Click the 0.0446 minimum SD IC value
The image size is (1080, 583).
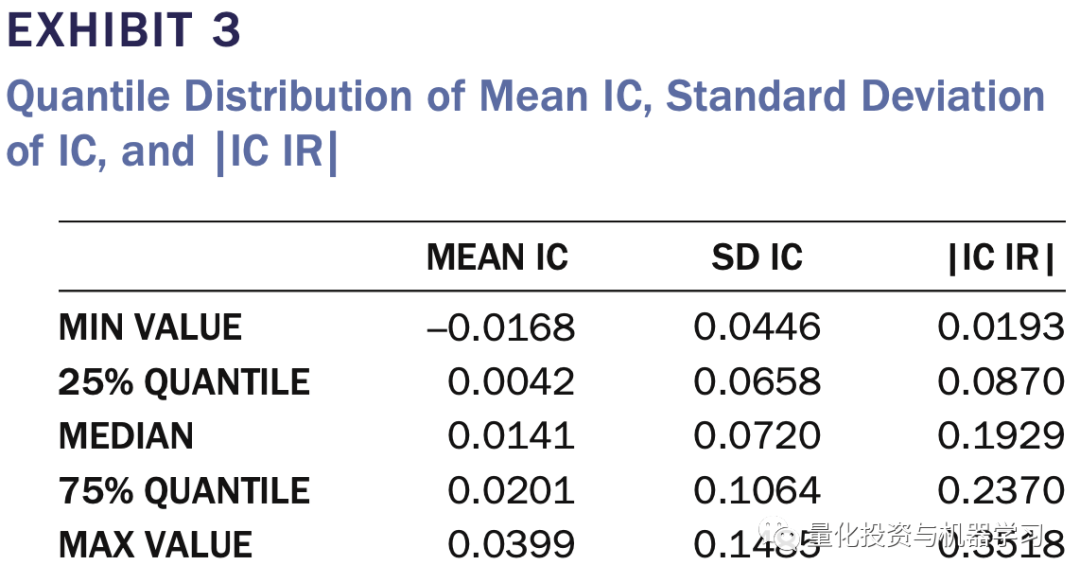click(x=757, y=327)
